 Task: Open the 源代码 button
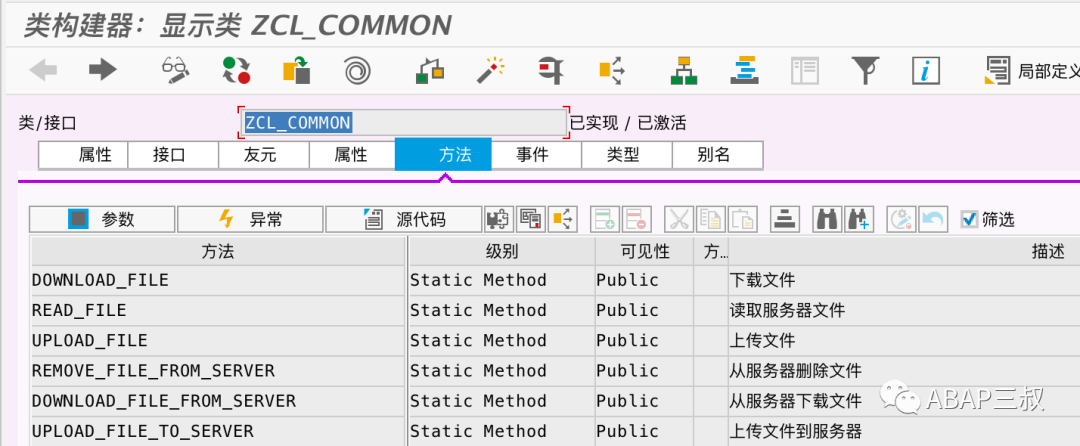tap(404, 220)
